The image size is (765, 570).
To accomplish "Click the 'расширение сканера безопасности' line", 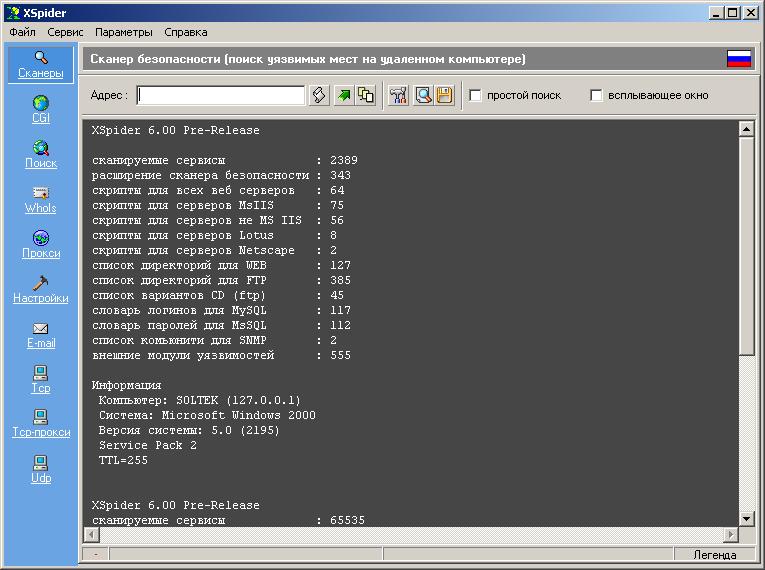I will (x=221, y=175).
